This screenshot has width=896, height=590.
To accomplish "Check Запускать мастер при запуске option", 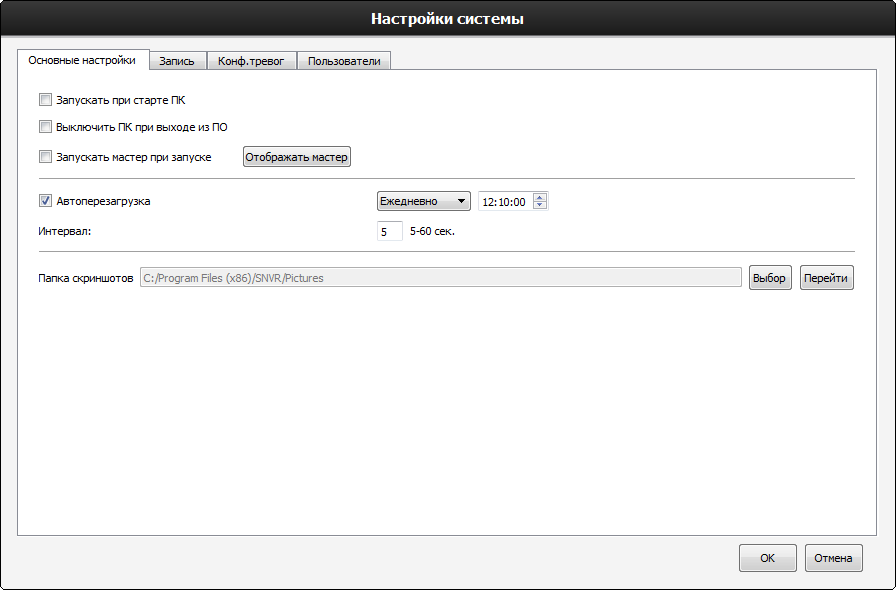I will [x=45, y=157].
